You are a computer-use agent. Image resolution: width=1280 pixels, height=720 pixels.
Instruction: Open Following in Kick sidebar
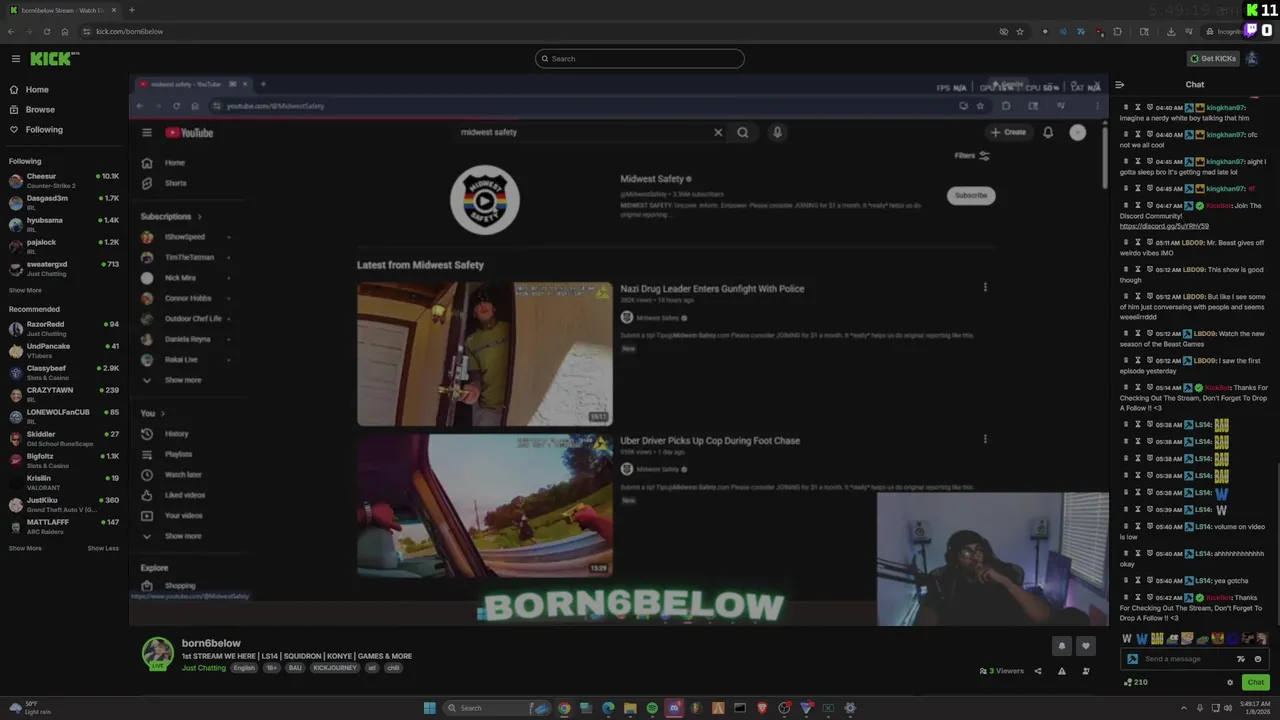pyautogui.click(x=44, y=130)
